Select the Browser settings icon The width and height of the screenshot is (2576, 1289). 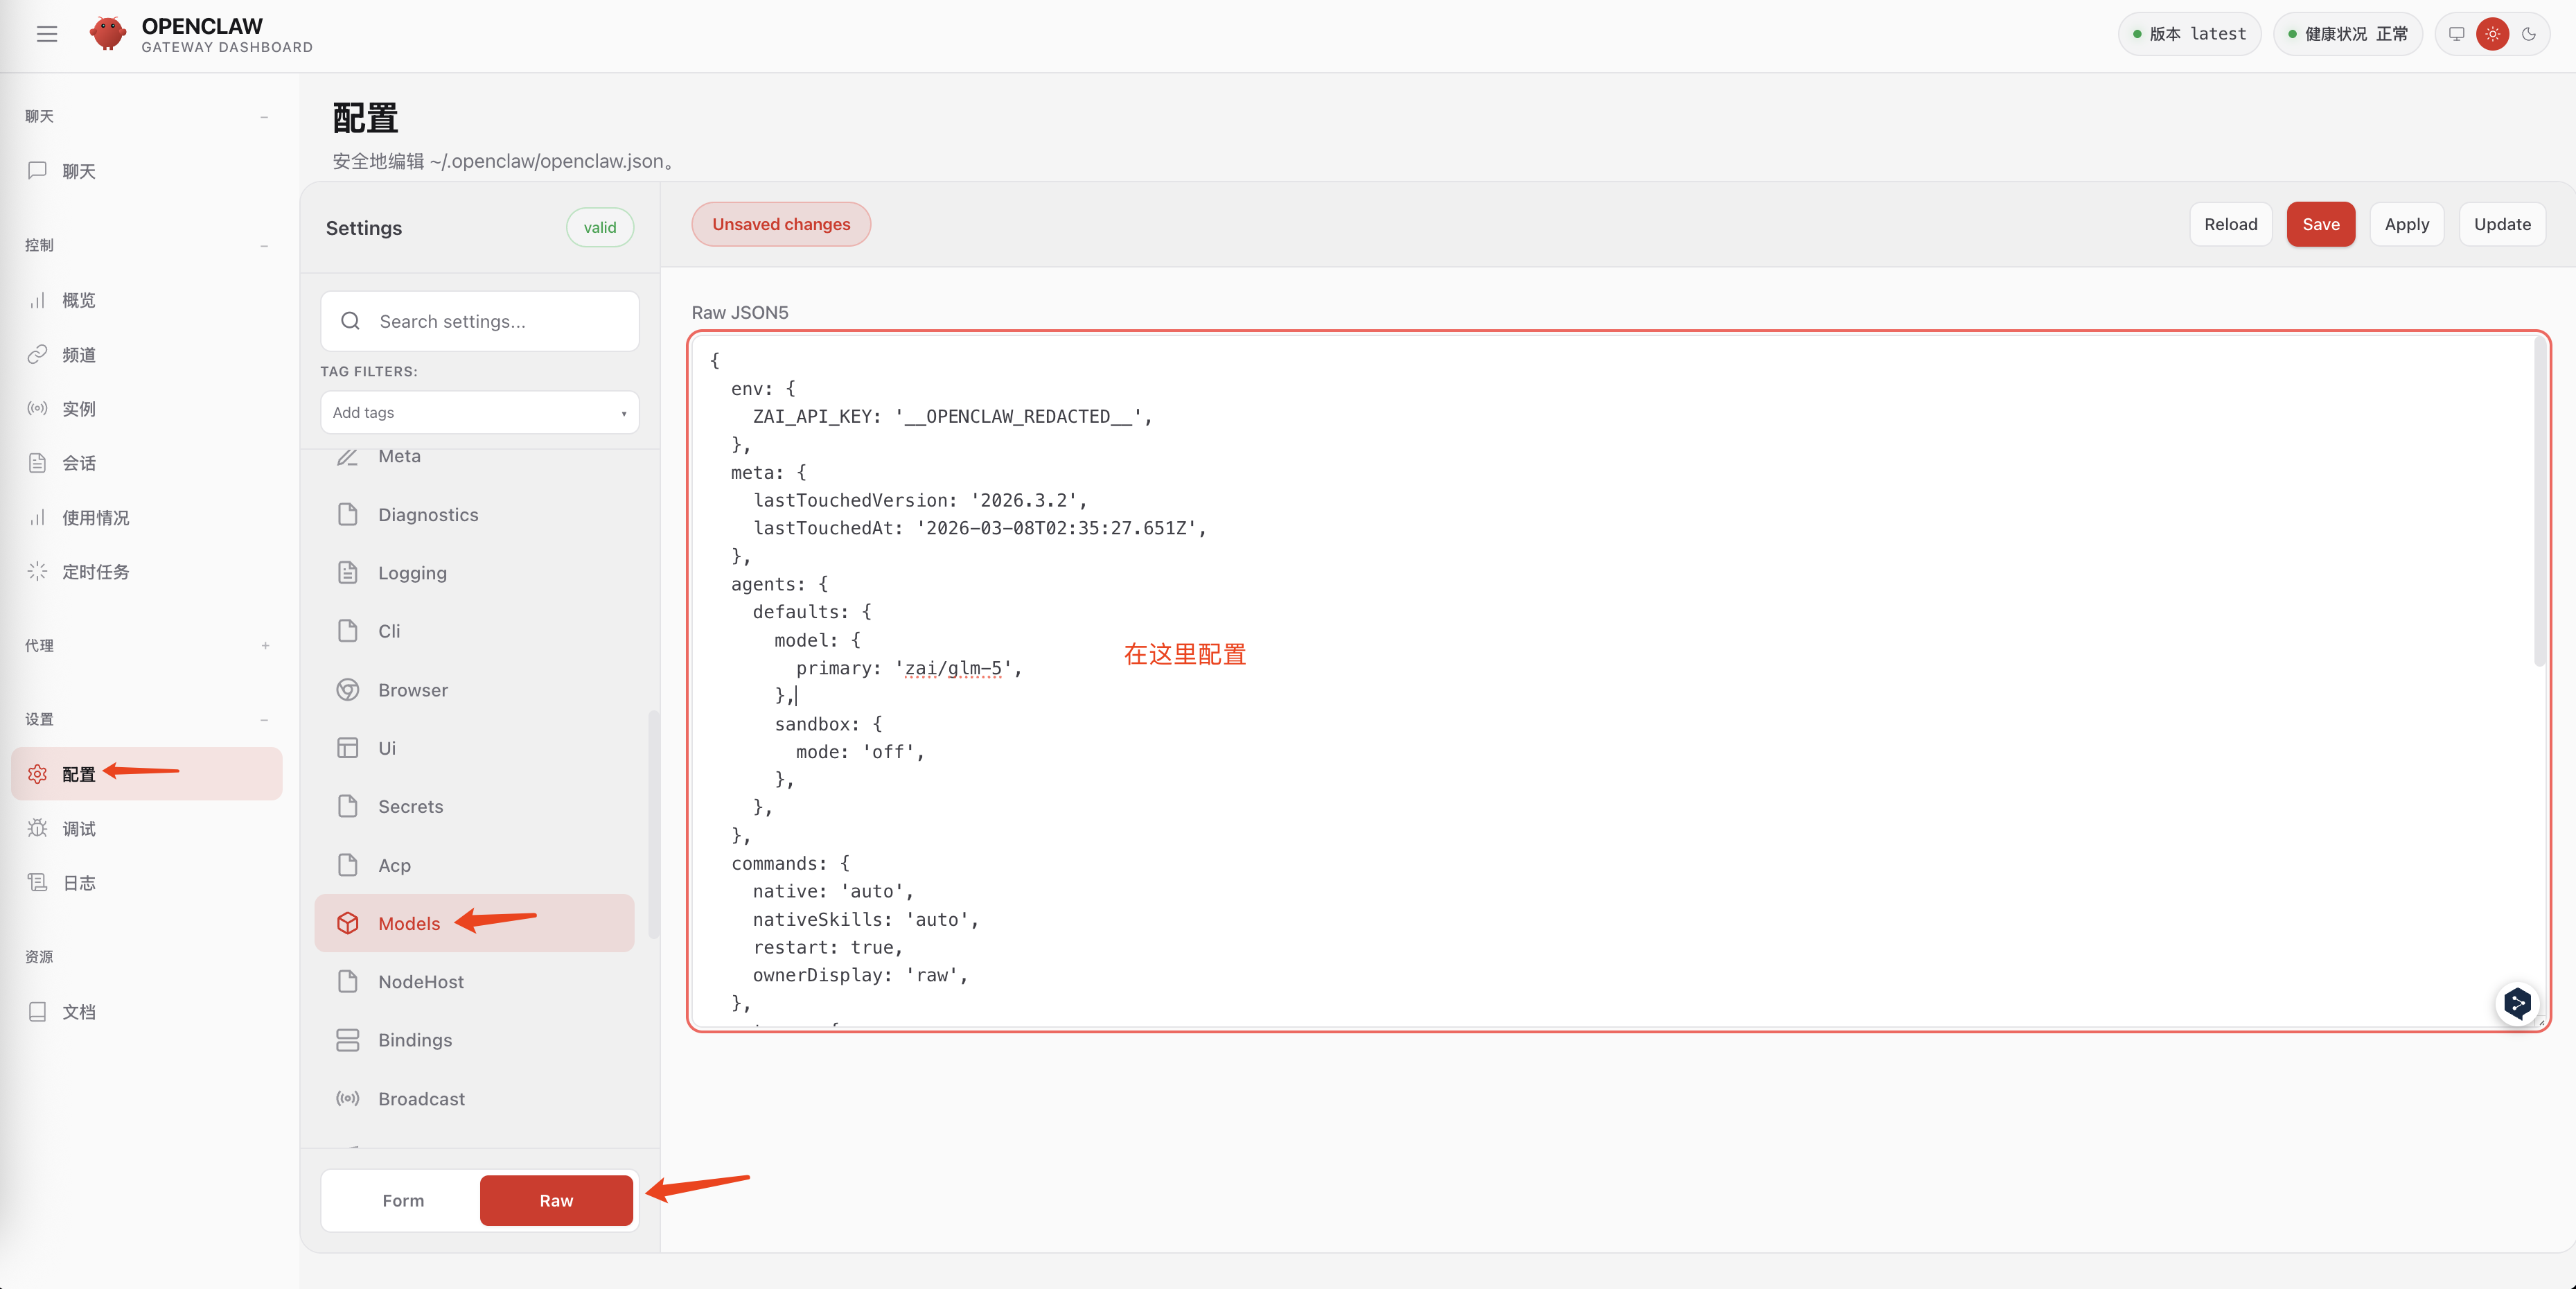coord(348,690)
